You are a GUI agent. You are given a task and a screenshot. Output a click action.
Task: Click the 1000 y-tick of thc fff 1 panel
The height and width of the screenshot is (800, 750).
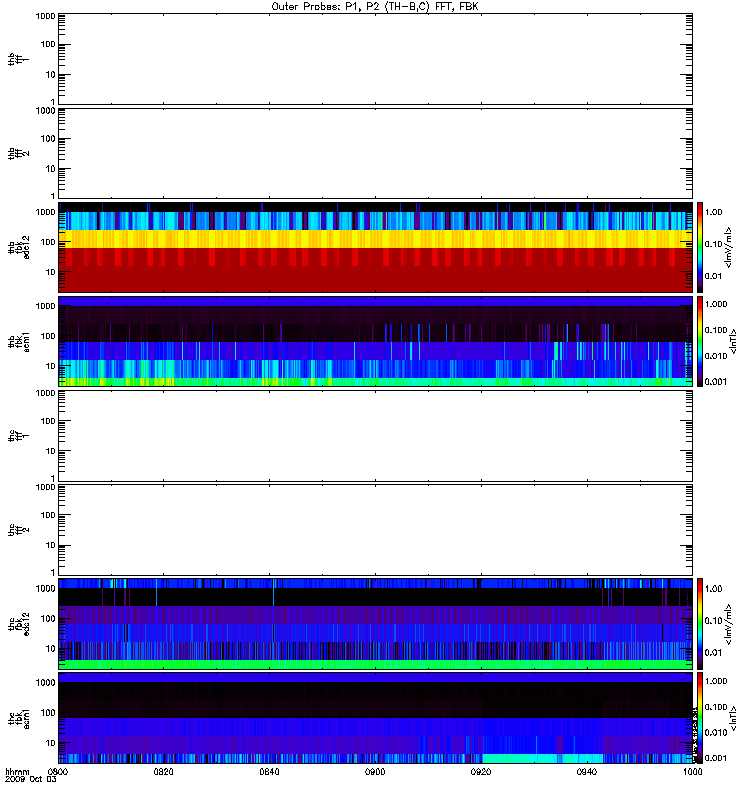[x=46, y=393]
